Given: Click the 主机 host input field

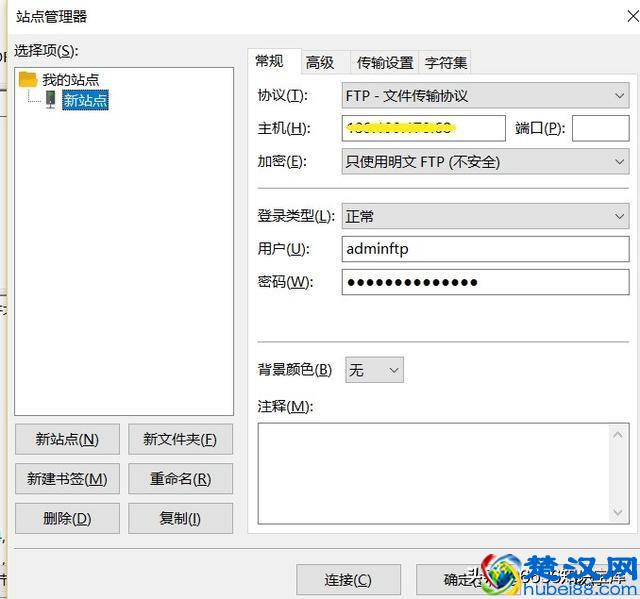Looking at the screenshot, I should (424, 128).
